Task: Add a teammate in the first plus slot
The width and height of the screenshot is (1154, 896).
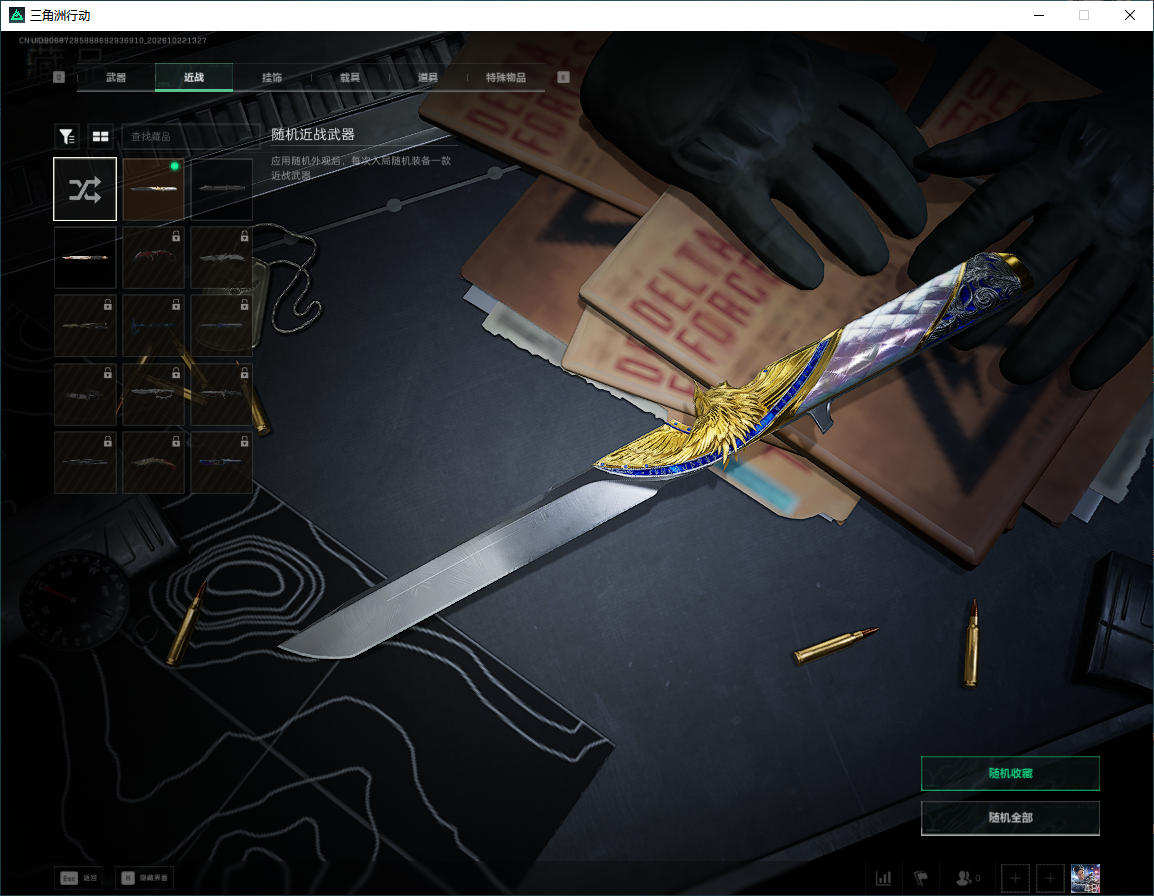Action: 1015,878
